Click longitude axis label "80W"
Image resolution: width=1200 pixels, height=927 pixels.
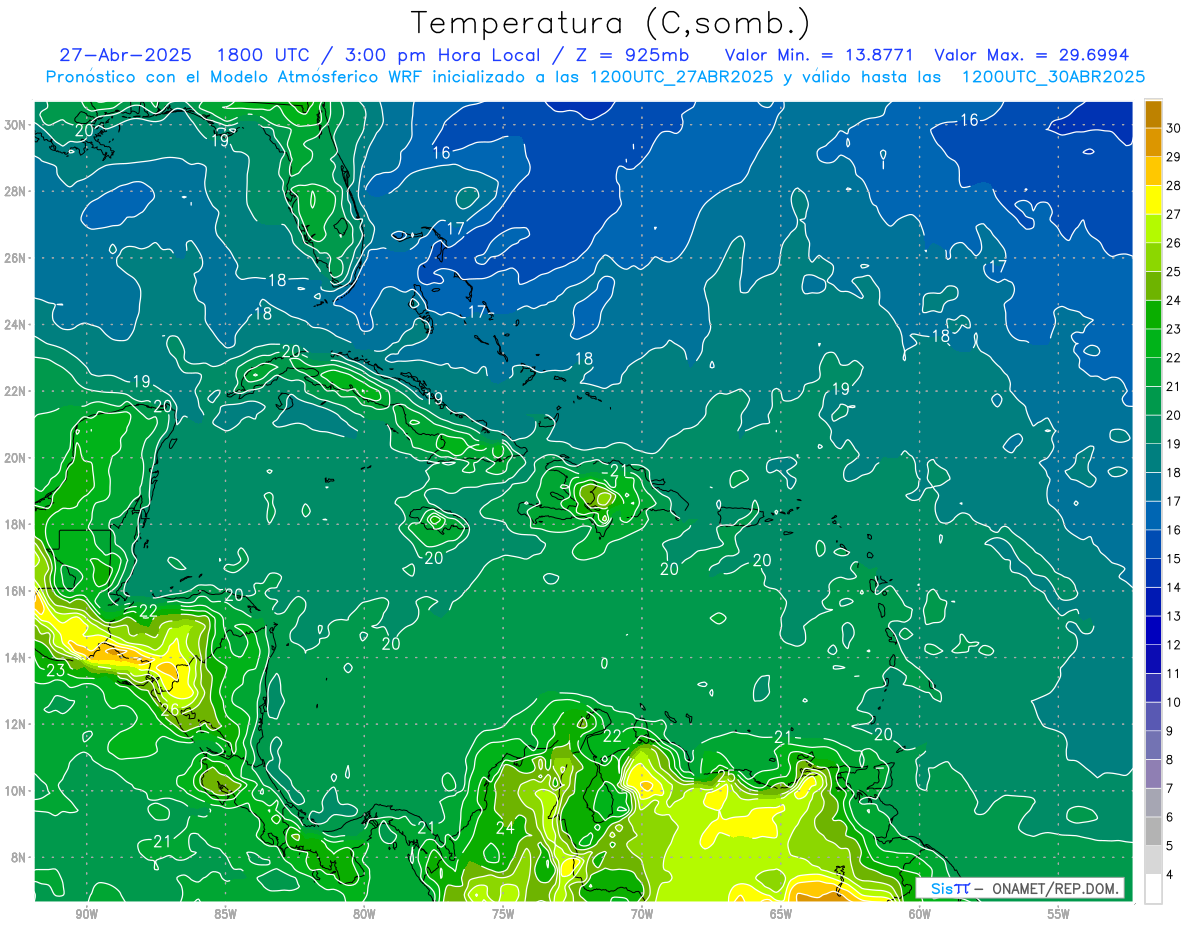pyautogui.click(x=364, y=914)
